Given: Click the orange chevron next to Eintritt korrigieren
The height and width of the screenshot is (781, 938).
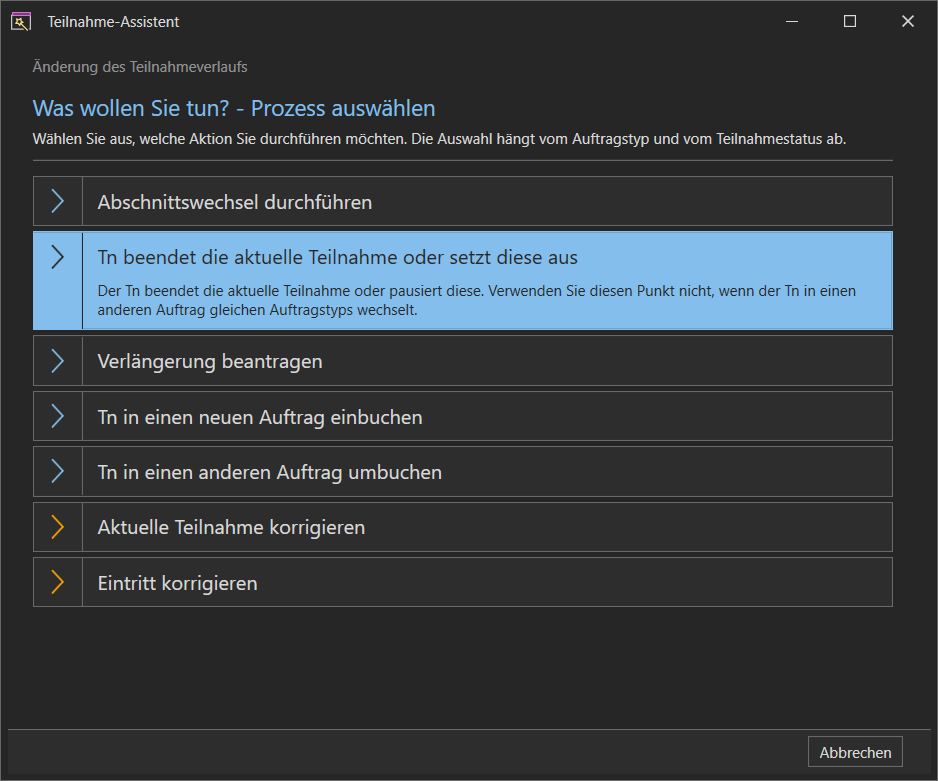Looking at the screenshot, I should (x=57, y=582).
